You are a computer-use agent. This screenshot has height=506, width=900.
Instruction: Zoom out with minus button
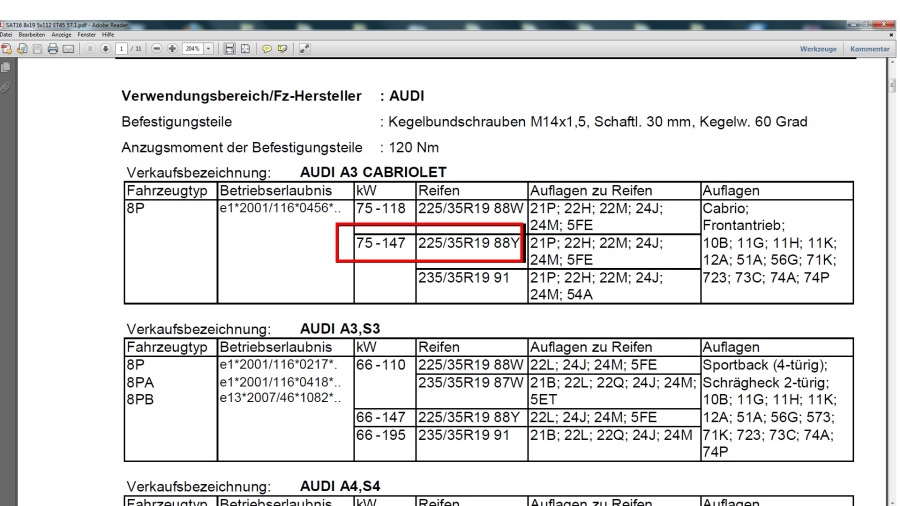[157, 49]
